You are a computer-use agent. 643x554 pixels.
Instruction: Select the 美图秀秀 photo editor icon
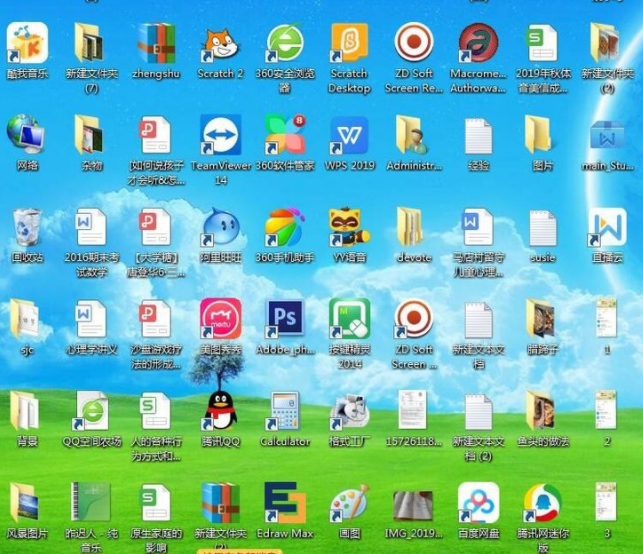tap(220, 320)
